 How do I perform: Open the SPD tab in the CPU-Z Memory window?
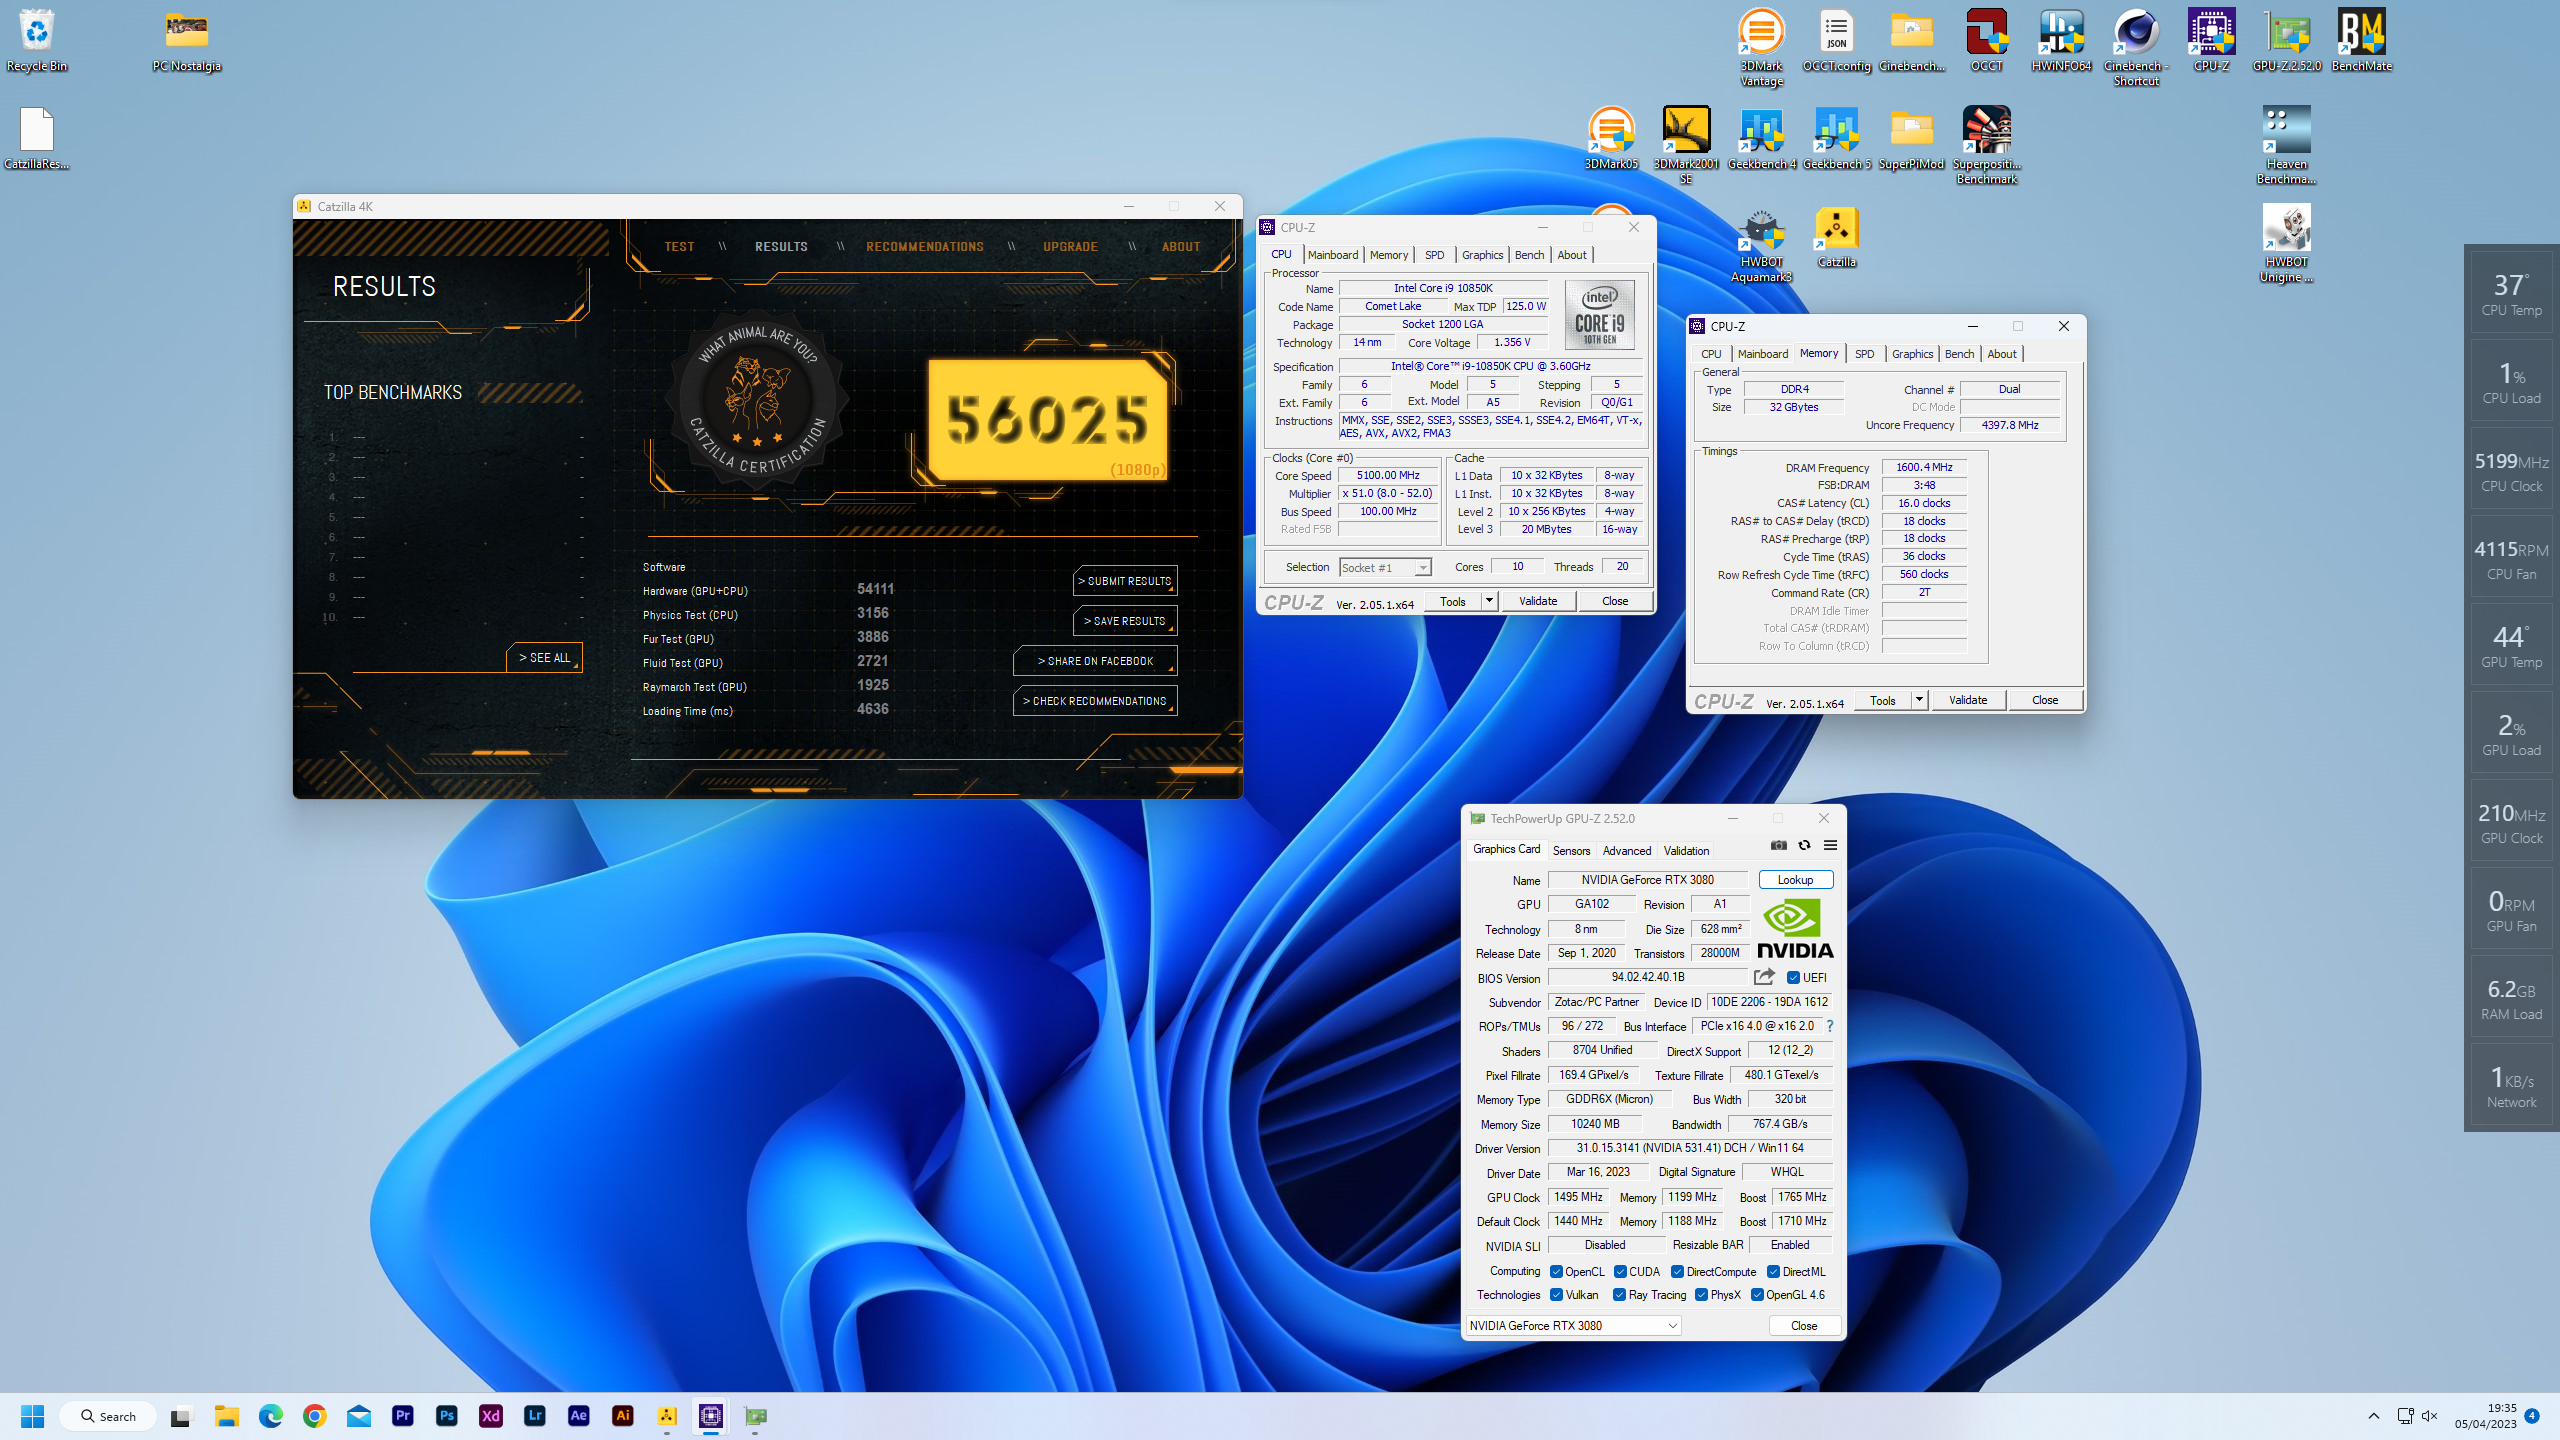point(1864,354)
